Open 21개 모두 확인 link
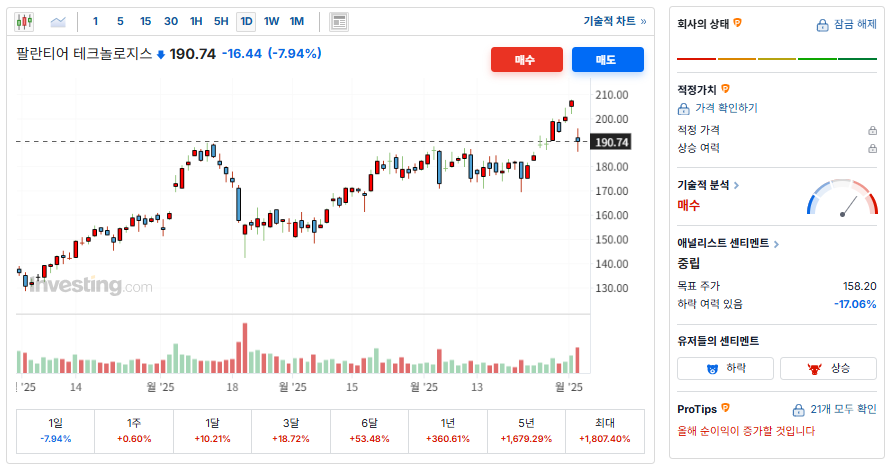887x473 pixels. click(843, 409)
